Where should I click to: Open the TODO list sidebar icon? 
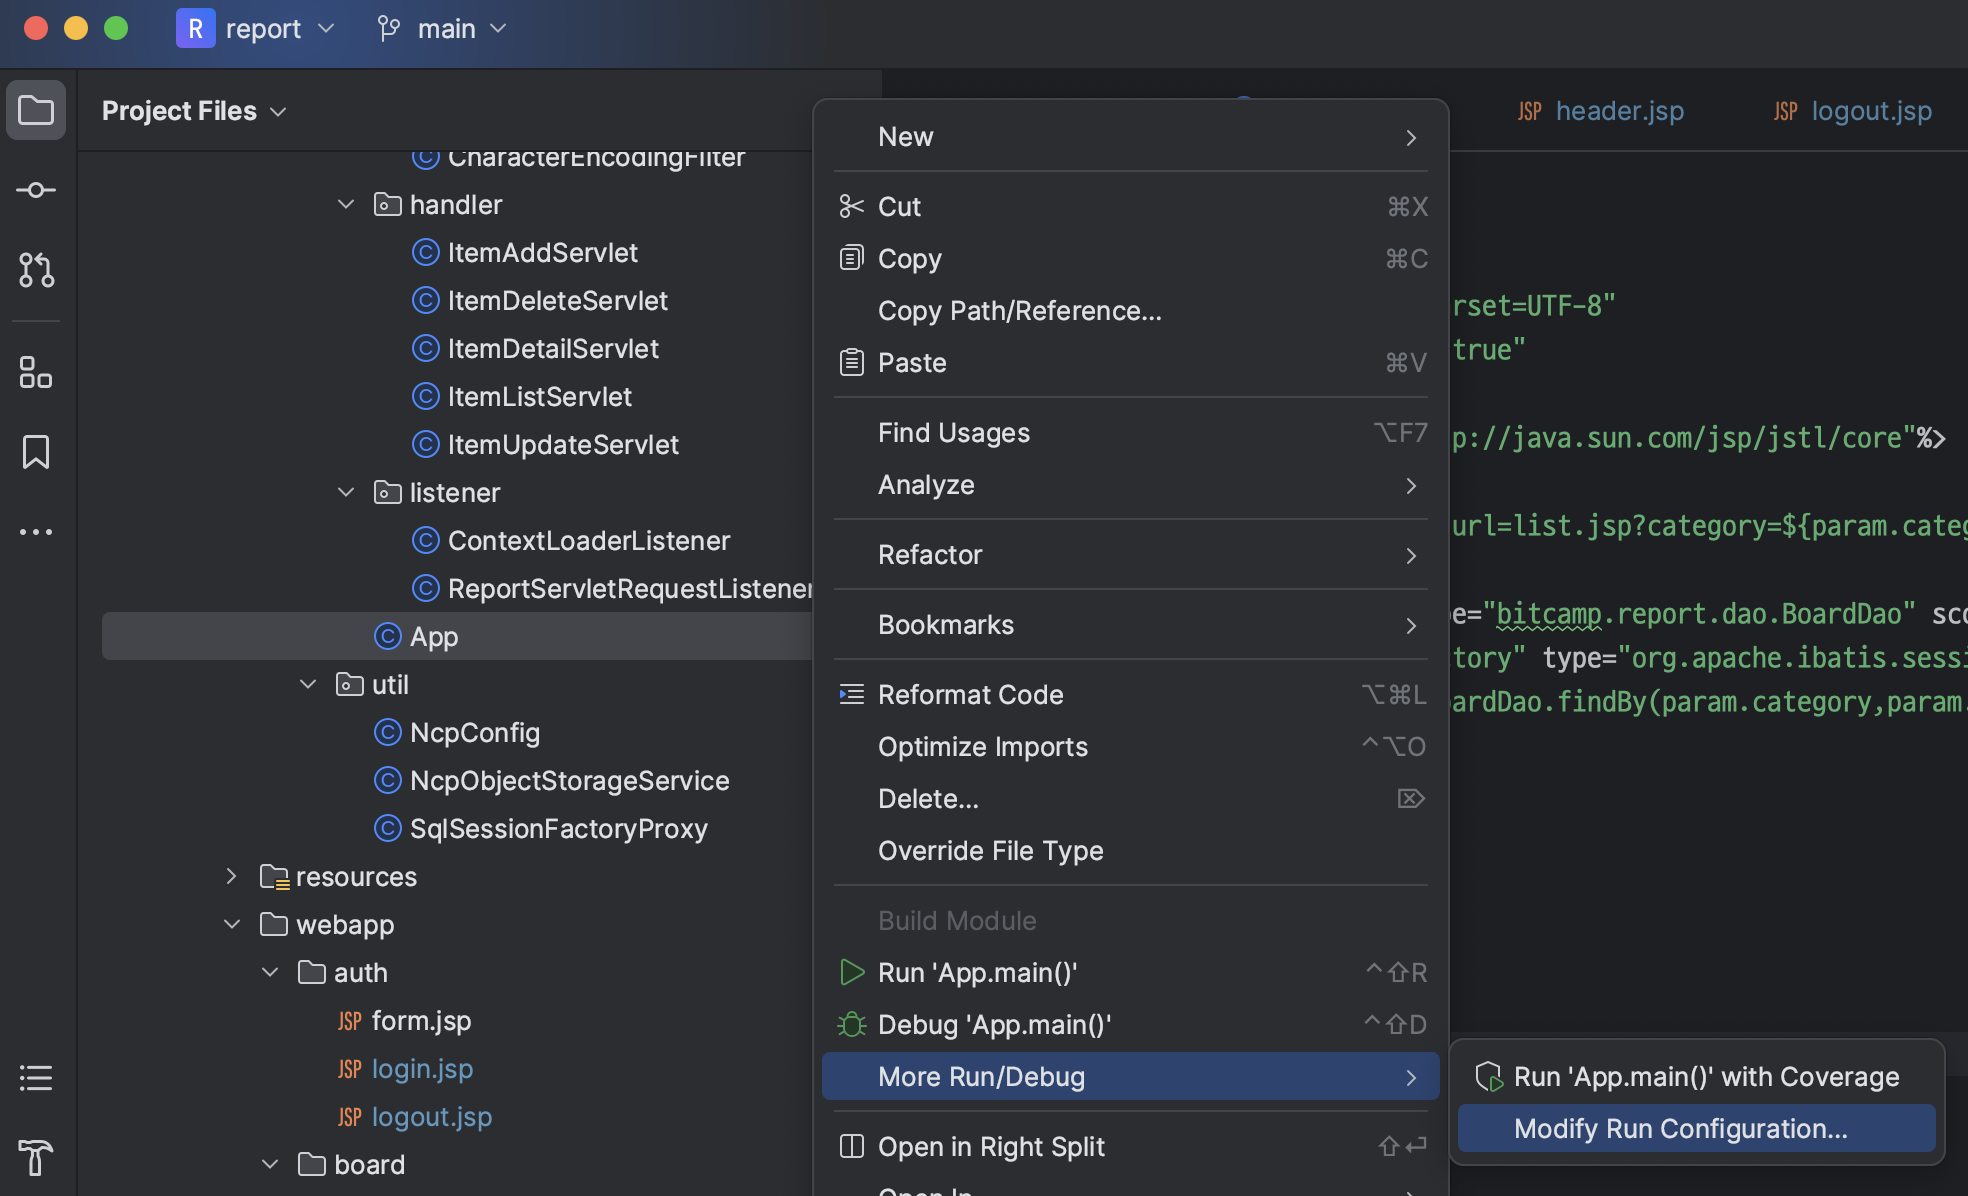pos(36,1078)
